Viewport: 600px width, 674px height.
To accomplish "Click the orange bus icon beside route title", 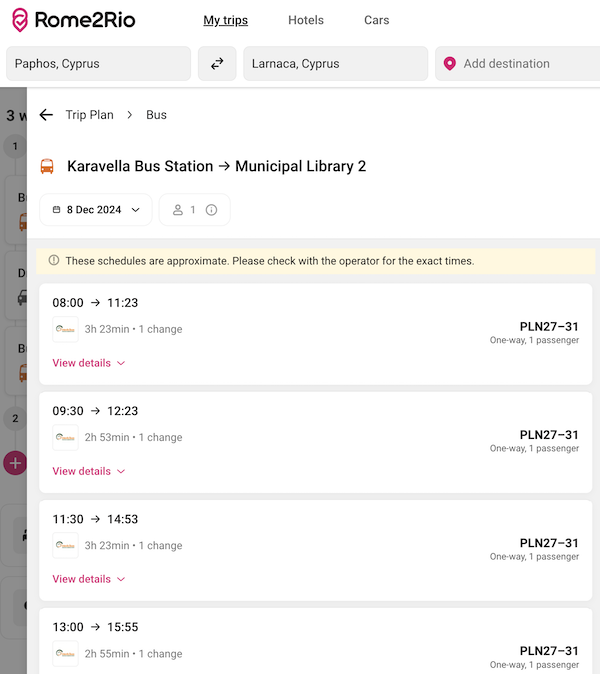I will coord(47,166).
